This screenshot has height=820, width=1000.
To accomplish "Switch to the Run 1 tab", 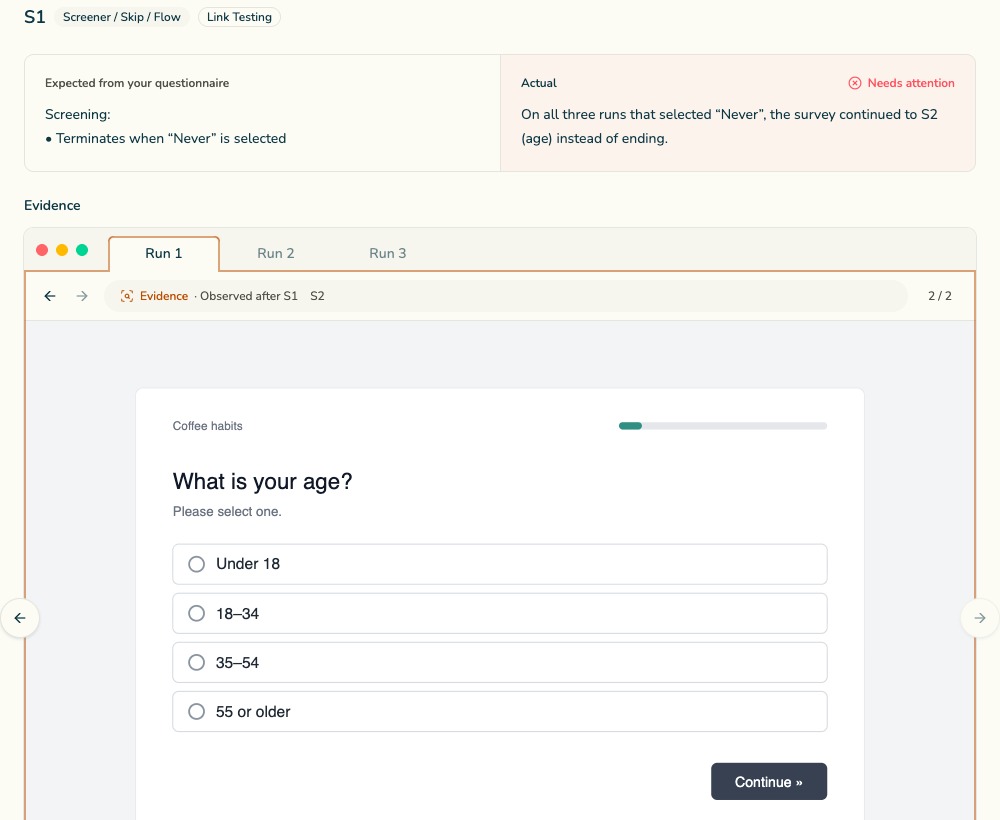I will point(164,253).
